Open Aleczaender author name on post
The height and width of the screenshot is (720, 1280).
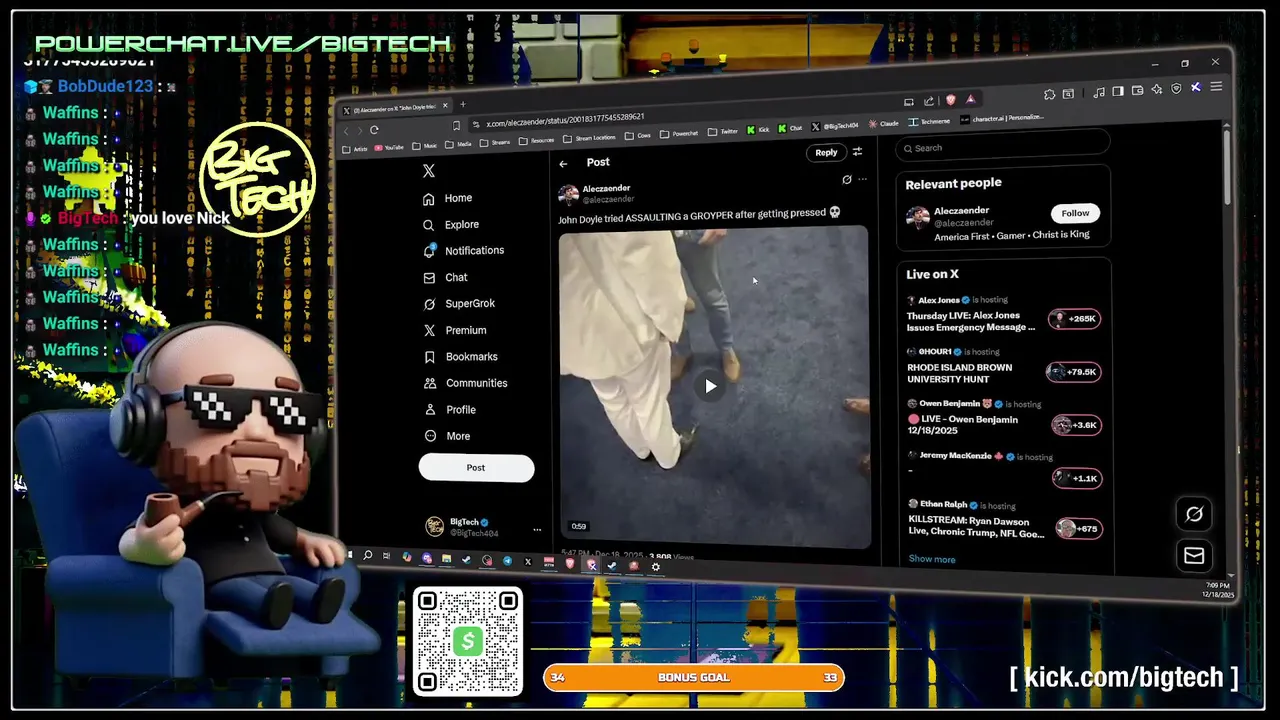(607, 189)
